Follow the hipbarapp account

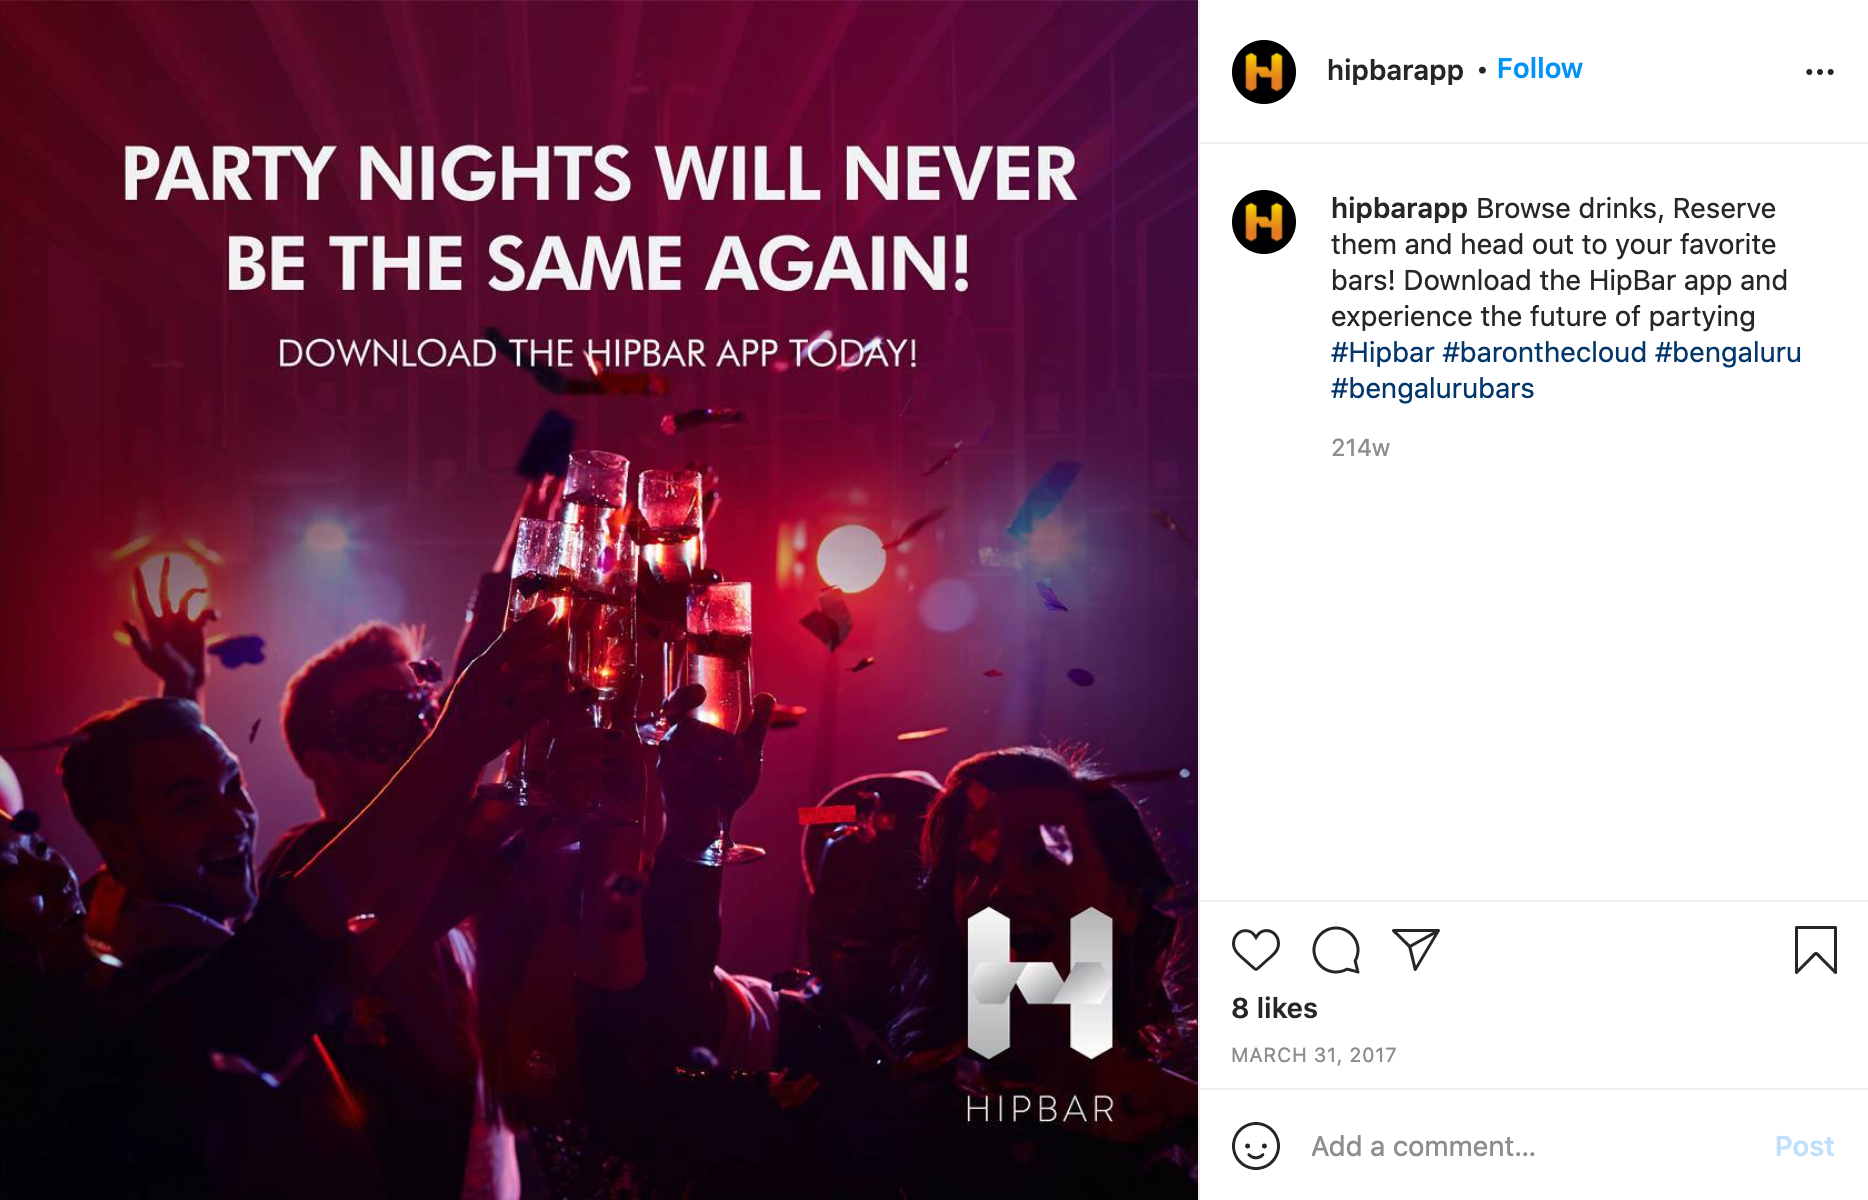tap(1539, 69)
